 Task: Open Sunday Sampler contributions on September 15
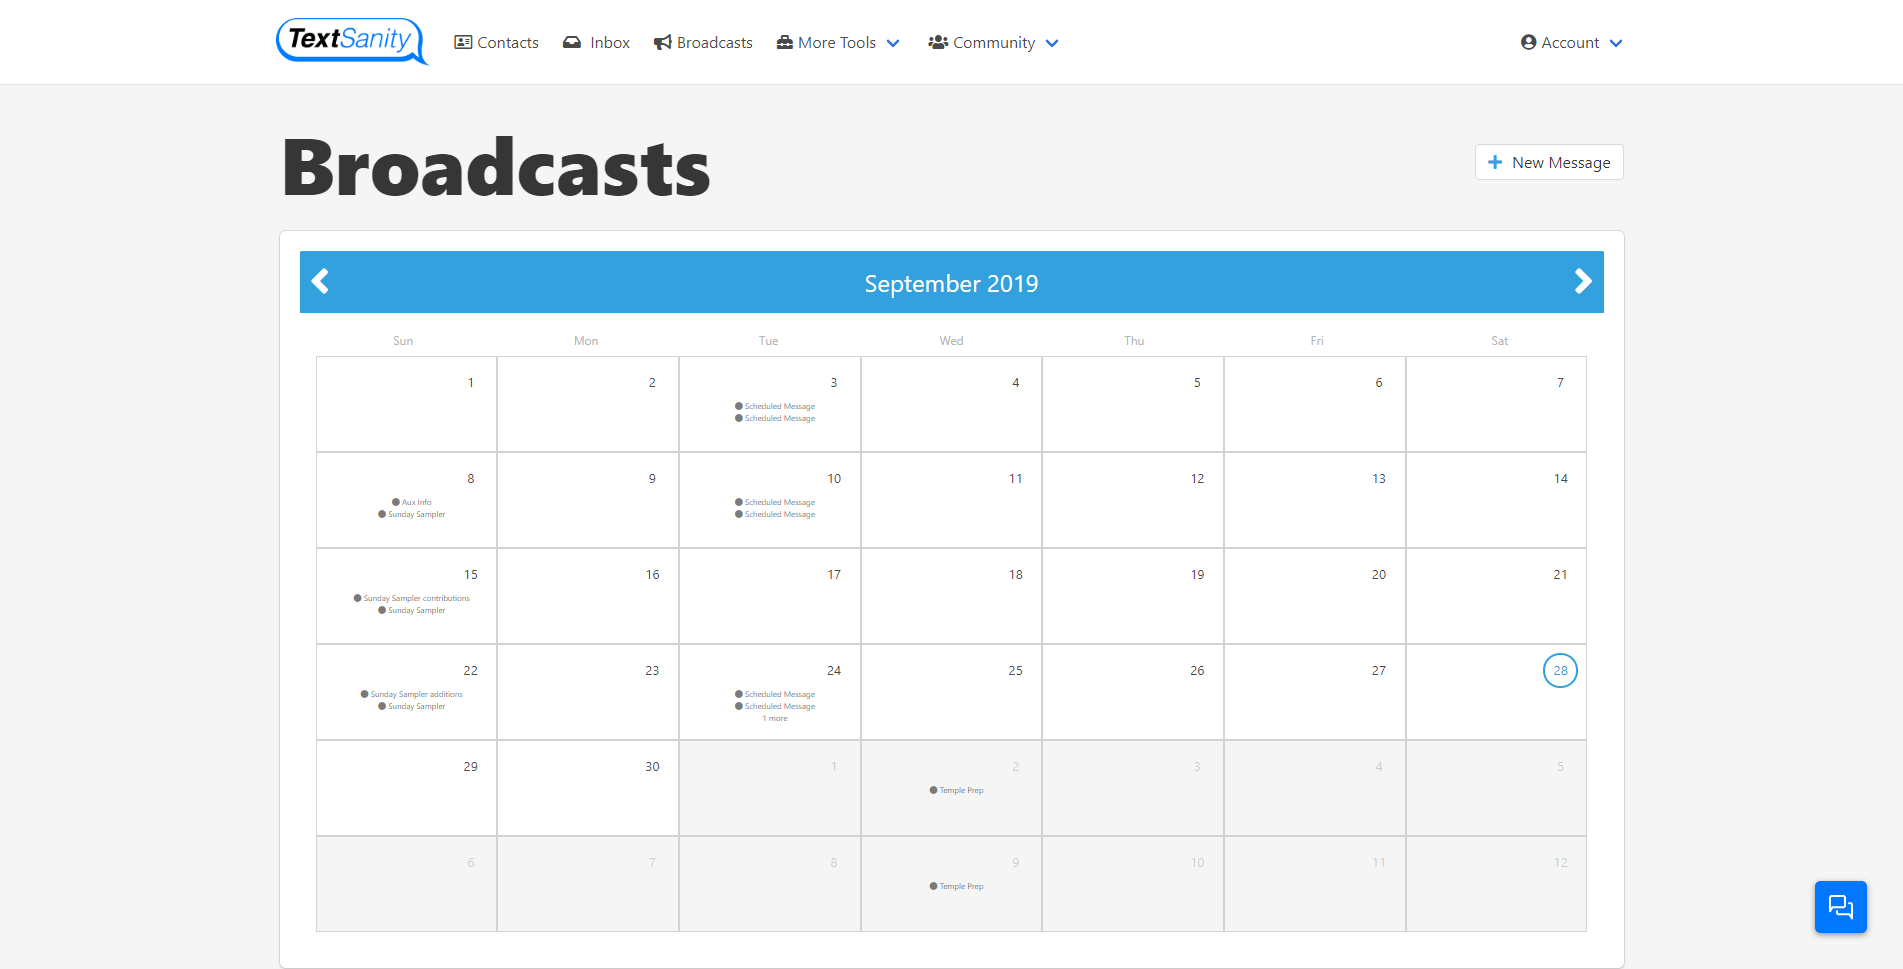point(412,598)
